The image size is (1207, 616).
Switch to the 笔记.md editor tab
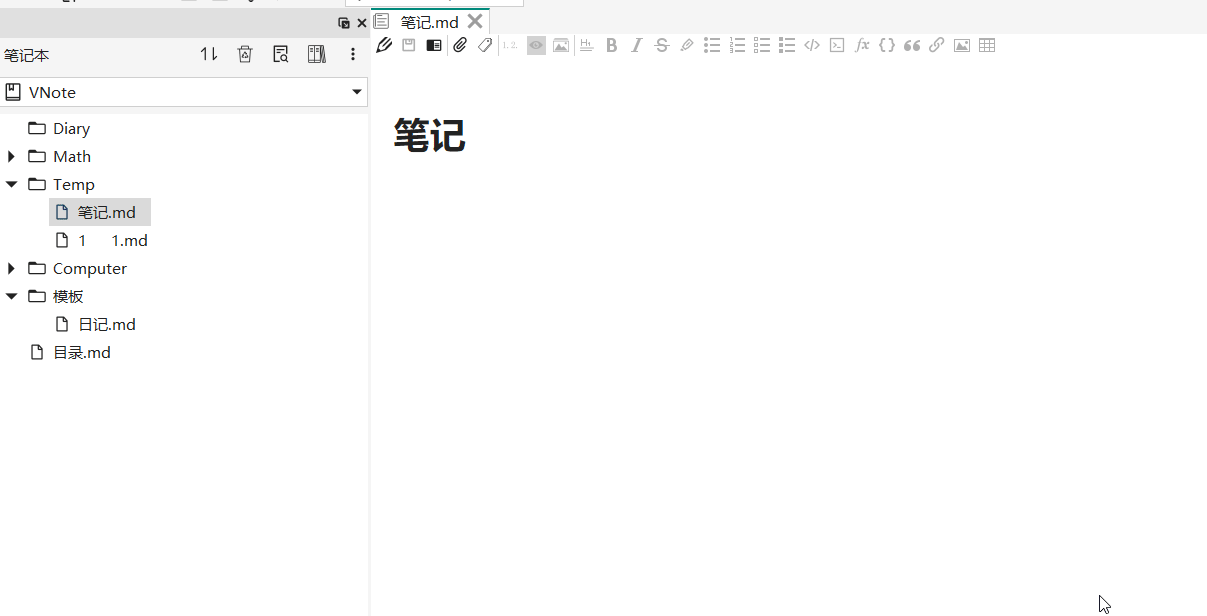click(430, 22)
